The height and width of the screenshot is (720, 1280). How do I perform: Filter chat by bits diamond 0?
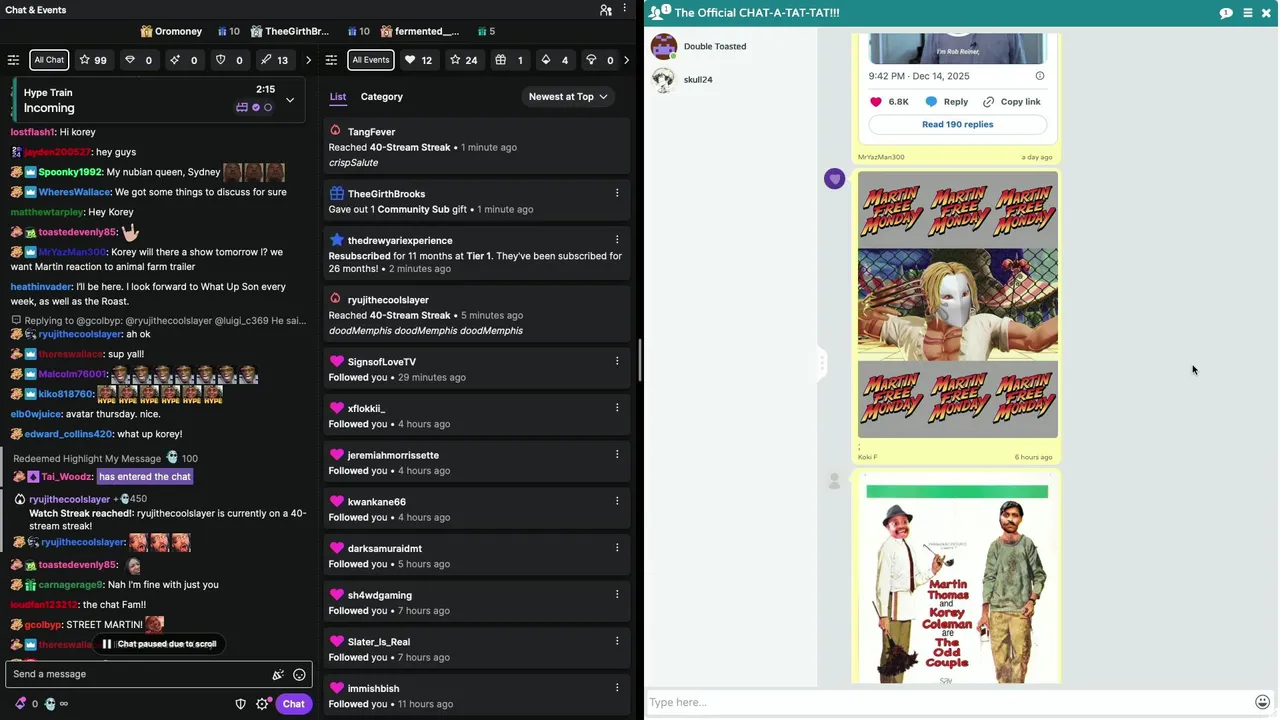click(x=138, y=60)
